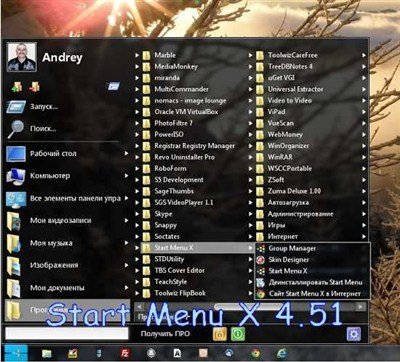Click the Skin Designer icon
The height and width of the screenshot is (362, 400).
pos(261,260)
